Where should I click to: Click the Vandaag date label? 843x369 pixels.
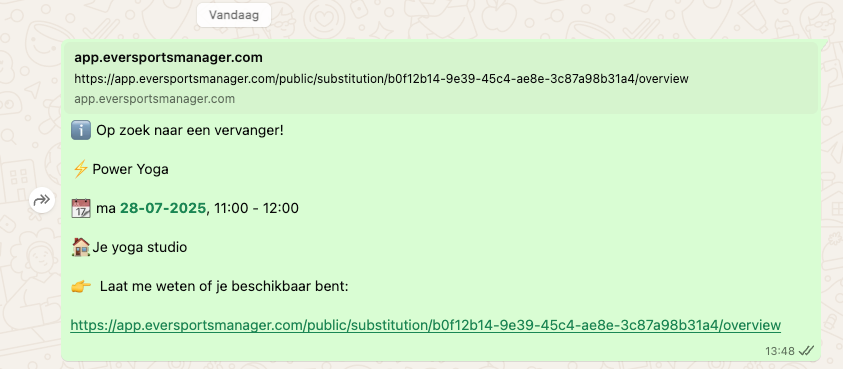tap(234, 15)
